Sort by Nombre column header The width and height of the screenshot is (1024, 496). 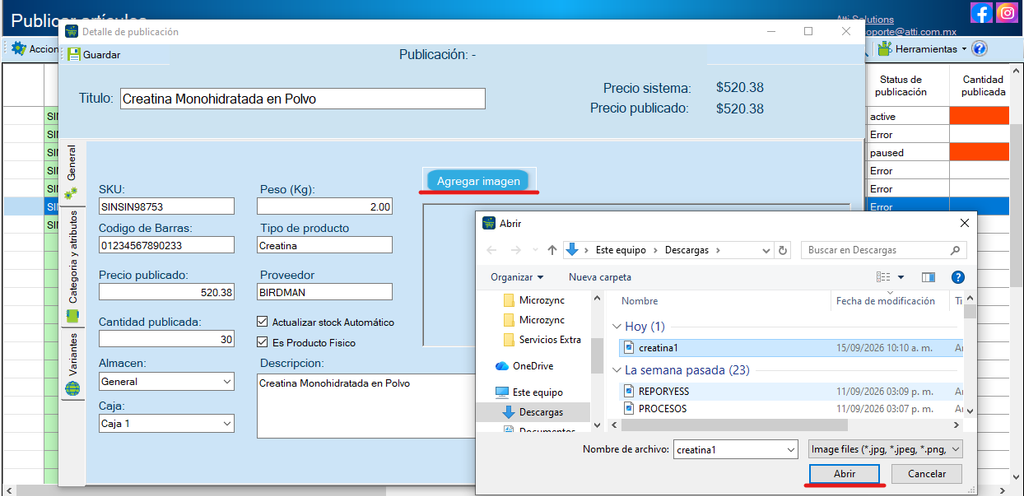639,302
